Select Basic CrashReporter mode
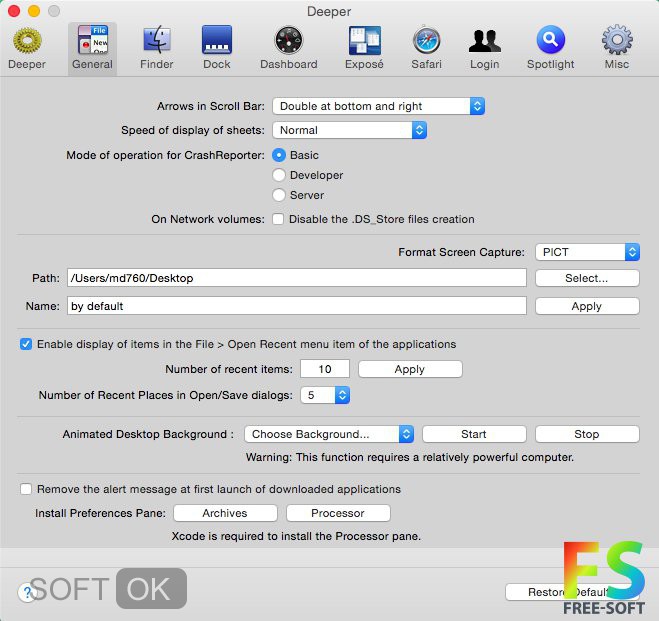Image resolution: width=659 pixels, height=621 pixels. 279,155
